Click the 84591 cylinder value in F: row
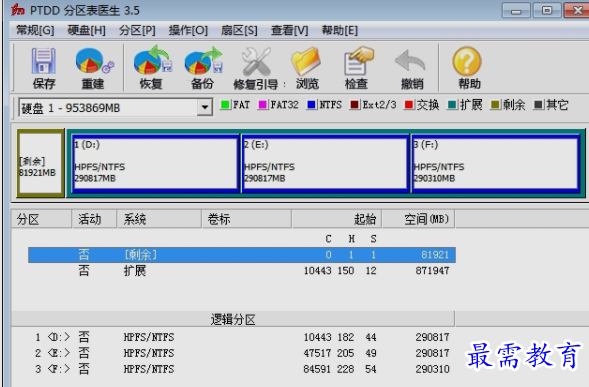Screen dimensions: 589x387 pos(317,369)
